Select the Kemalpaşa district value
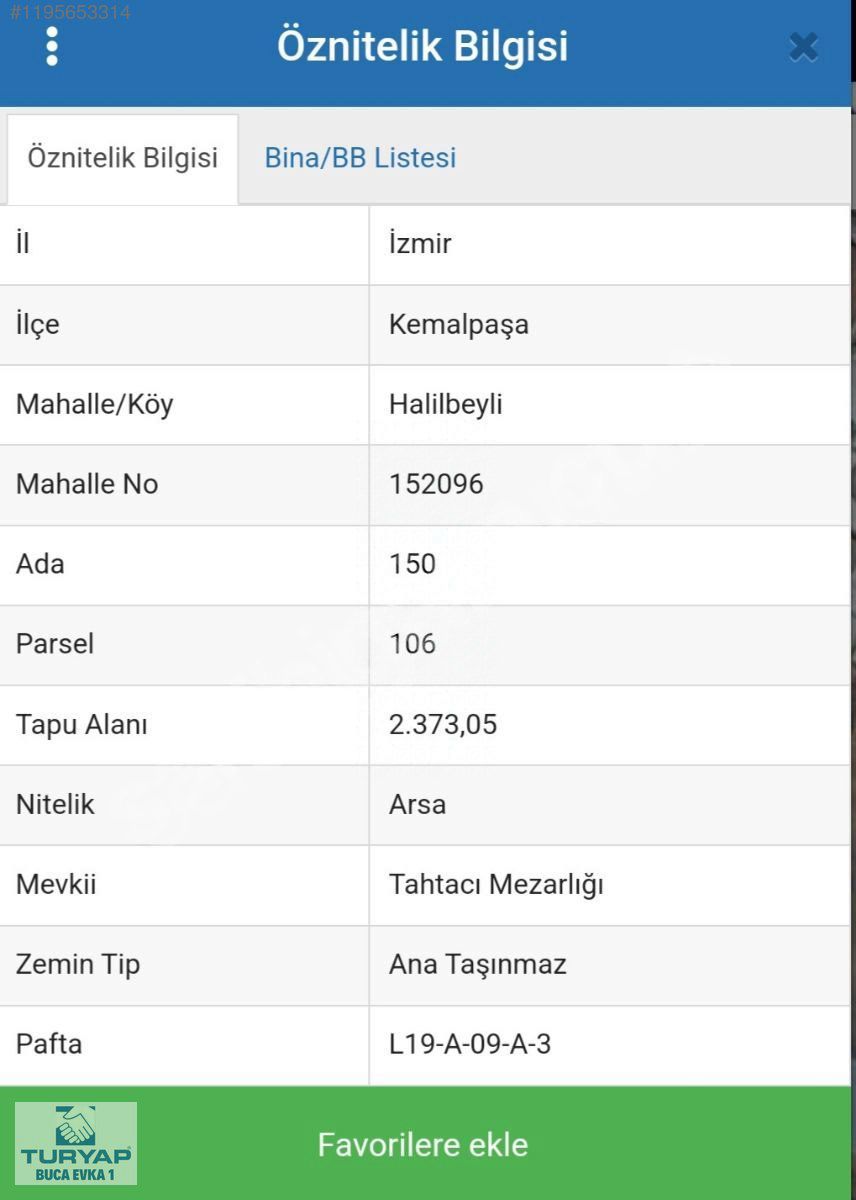 [x=459, y=325]
